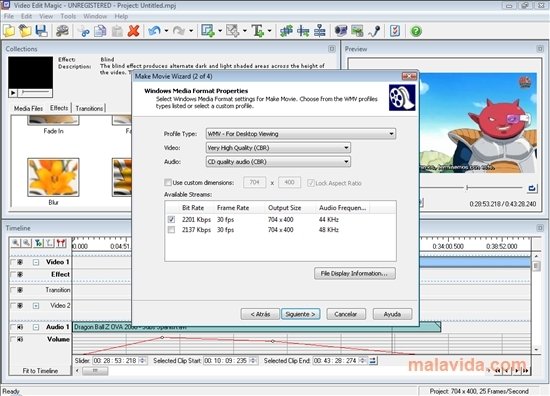
Task: Uncheck the 2201 Kbps stream checkbox
Action: tap(171, 219)
